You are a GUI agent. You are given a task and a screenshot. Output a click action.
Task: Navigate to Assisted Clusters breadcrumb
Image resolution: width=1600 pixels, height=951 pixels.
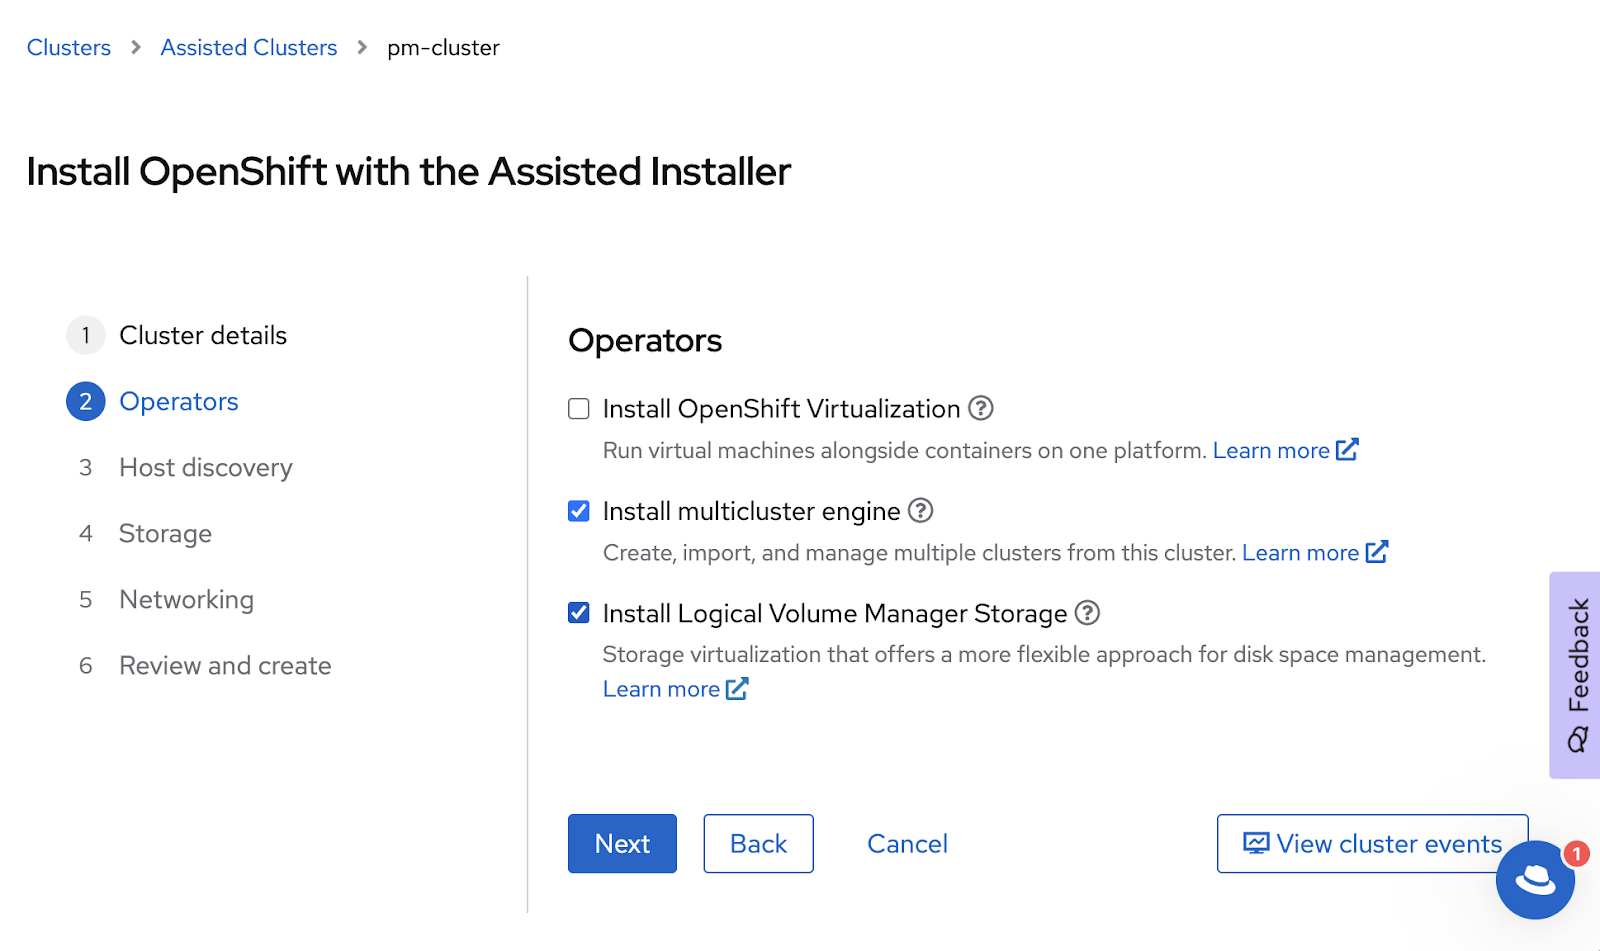pos(248,47)
